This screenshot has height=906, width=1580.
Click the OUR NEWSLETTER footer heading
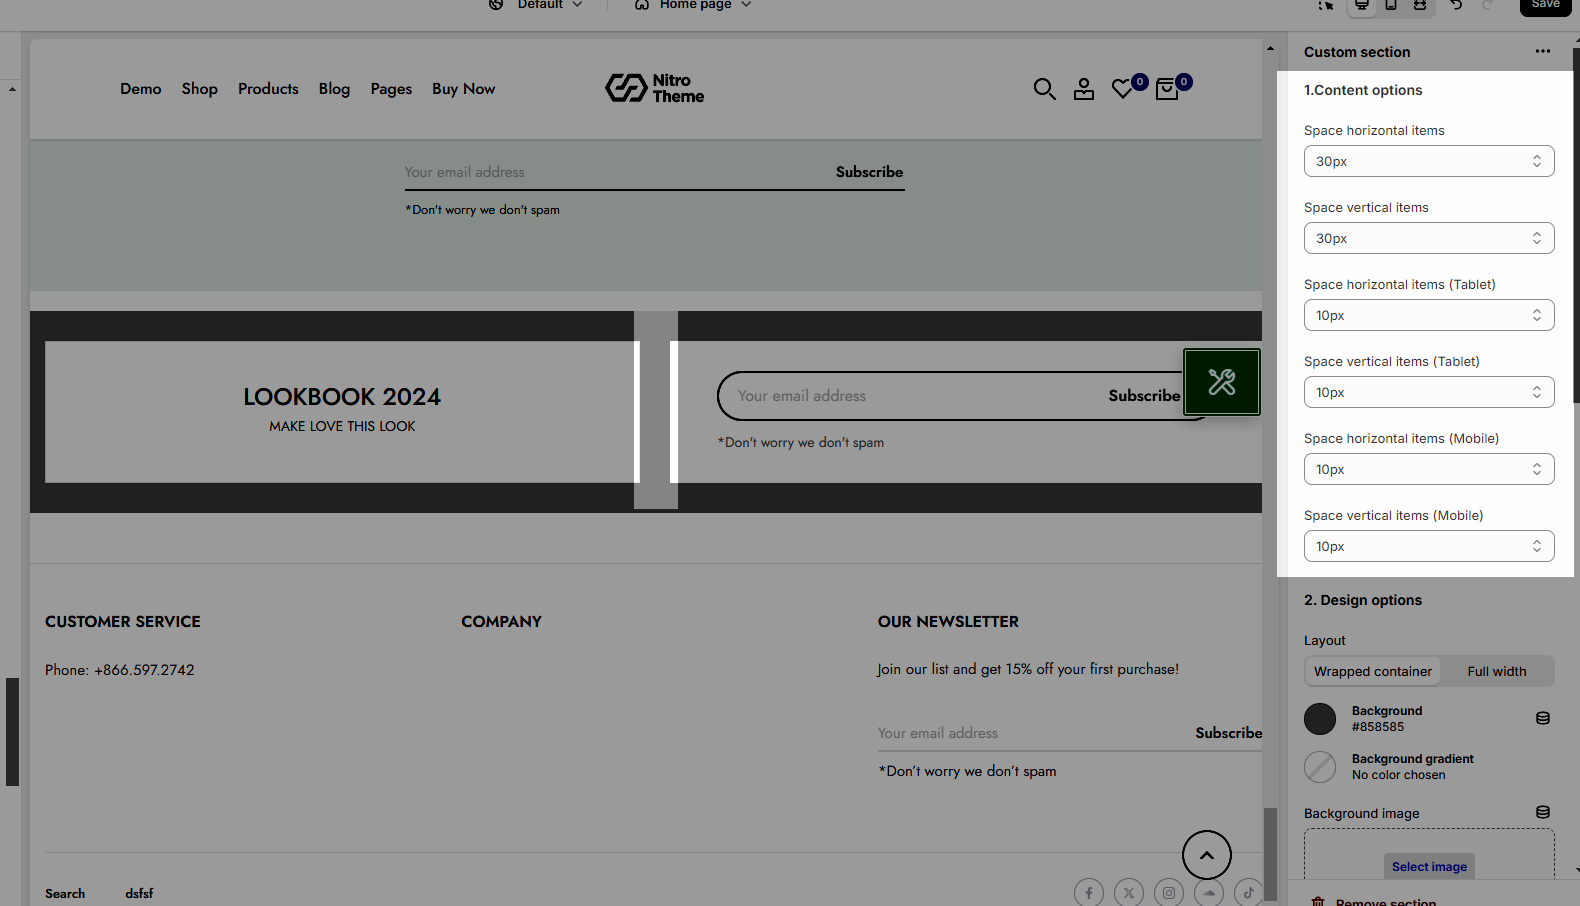948,622
